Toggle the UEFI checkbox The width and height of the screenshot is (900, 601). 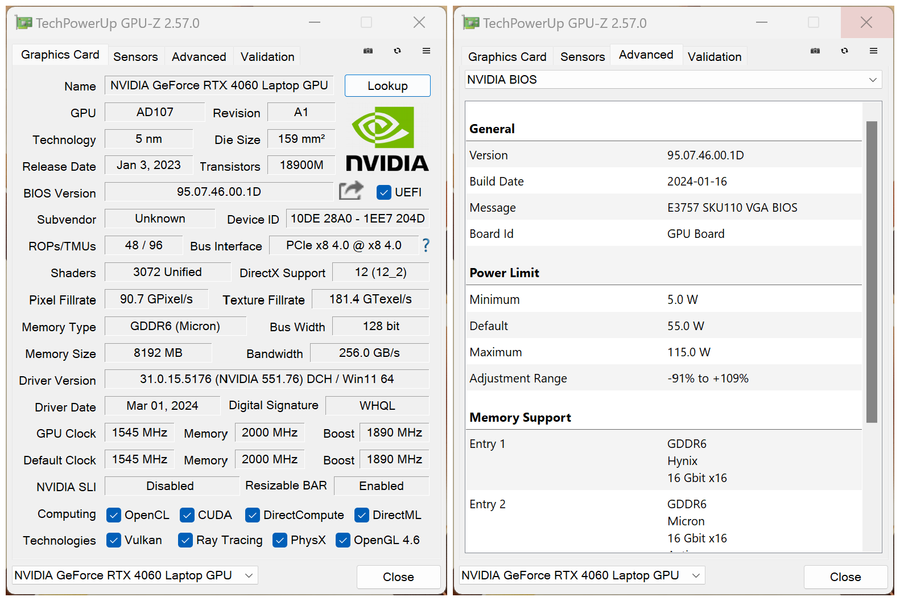[384, 192]
